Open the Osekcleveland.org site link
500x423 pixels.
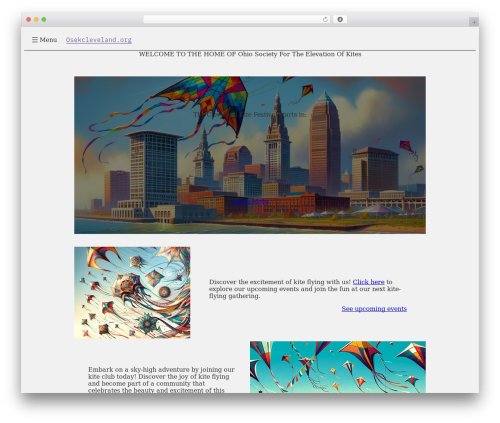tap(99, 40)
